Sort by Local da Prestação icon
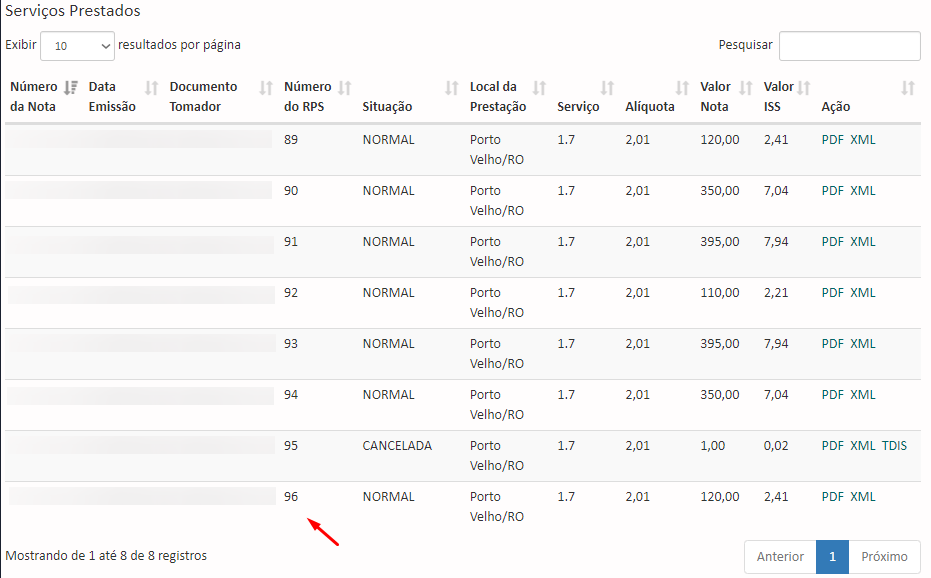The height and width of the screenshot is (578, 931). click(x=539, y=88)
